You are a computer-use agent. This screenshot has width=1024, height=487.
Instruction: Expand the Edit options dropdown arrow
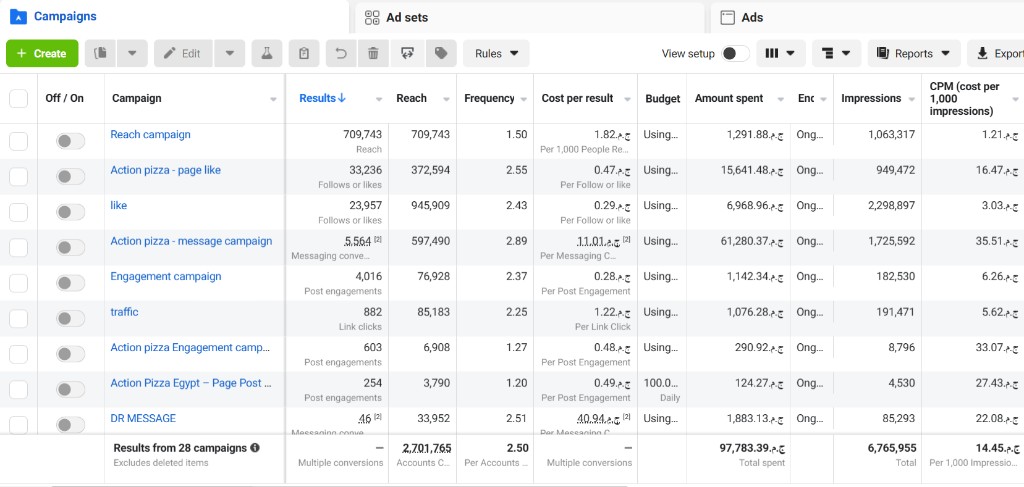coord(230,54)
